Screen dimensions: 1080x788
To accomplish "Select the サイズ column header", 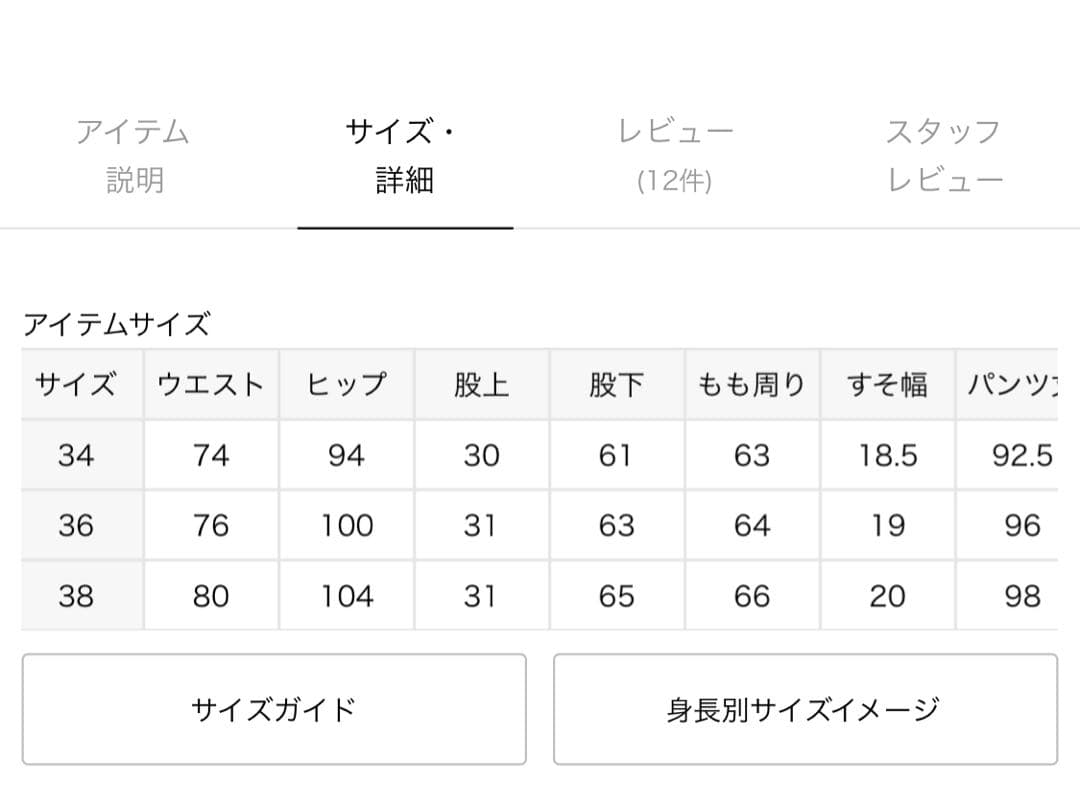I will coord(79,383).
